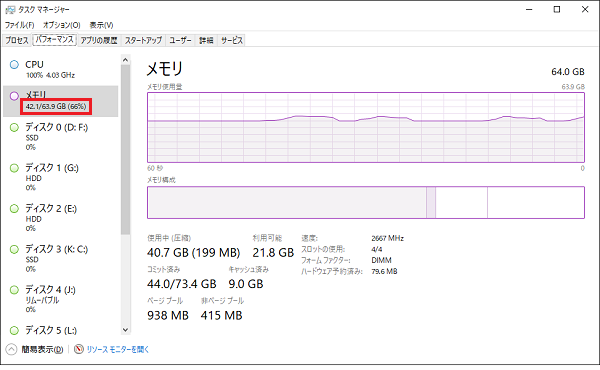This screenshot has height=370, width=600.
Task: Click the 415 MB non-paged pool value
Action: [x=222, y=316]
